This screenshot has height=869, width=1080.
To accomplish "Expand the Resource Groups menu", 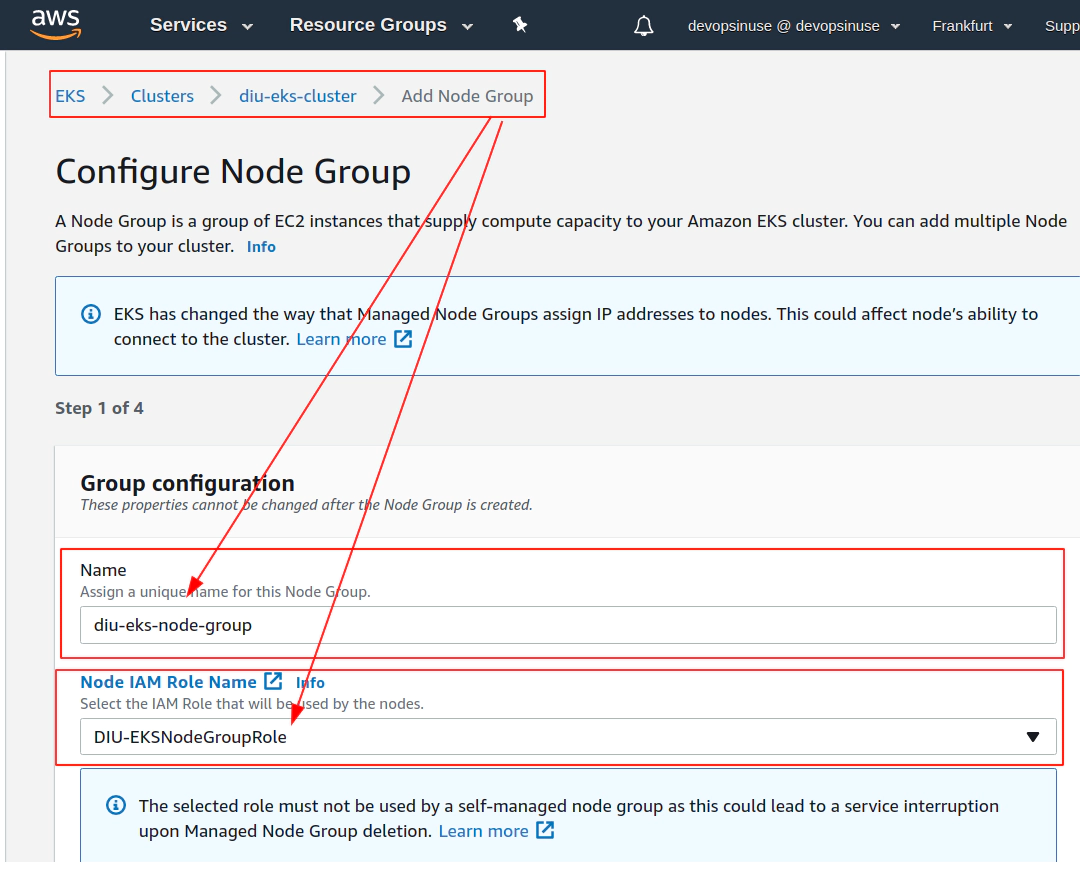I will coord(381,25).
